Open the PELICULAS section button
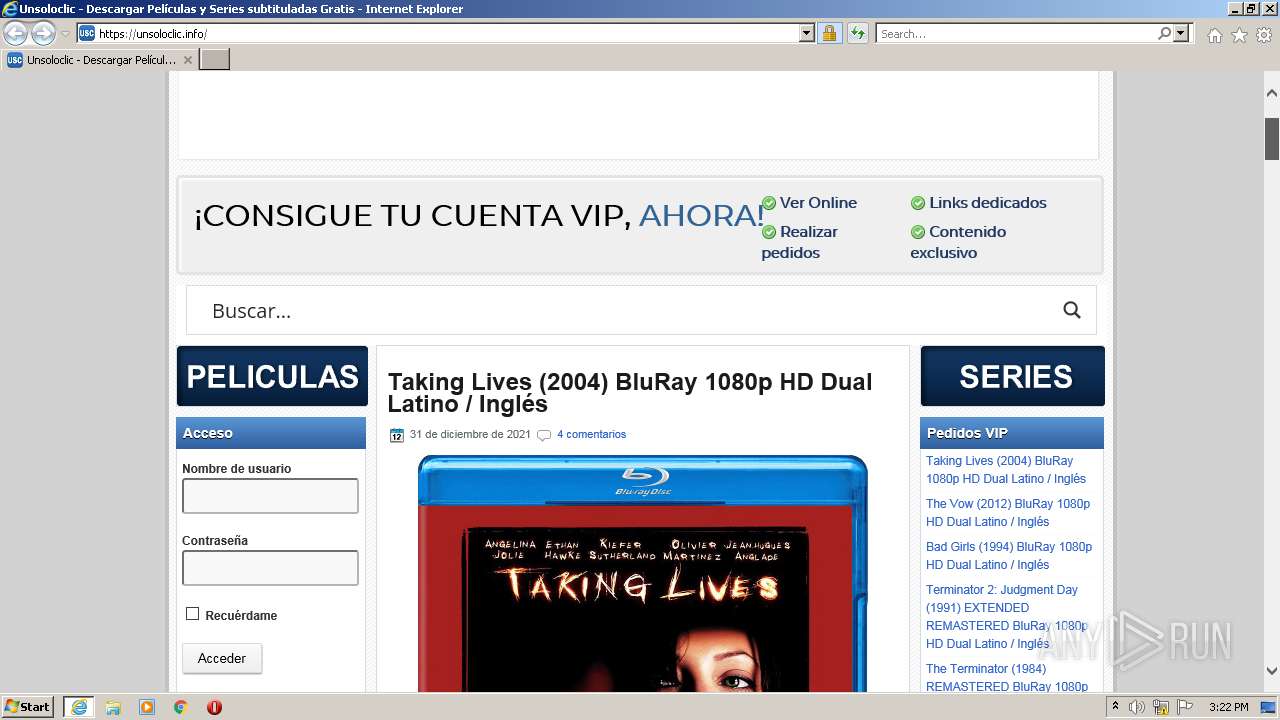The height and width of the screenshot is (720, 1280). tap(272, 376)
